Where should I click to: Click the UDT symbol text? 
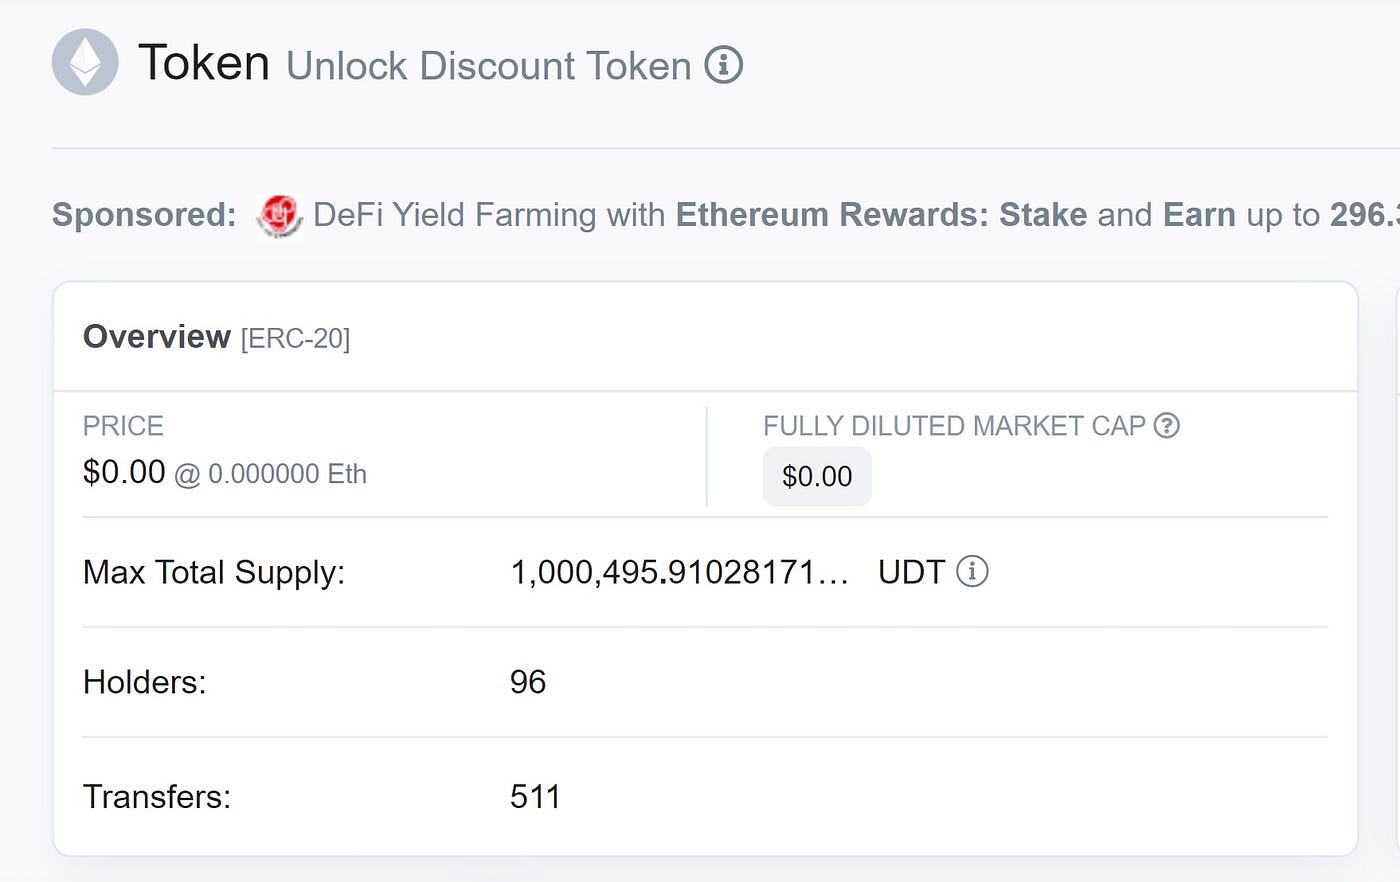coord(911,572)
